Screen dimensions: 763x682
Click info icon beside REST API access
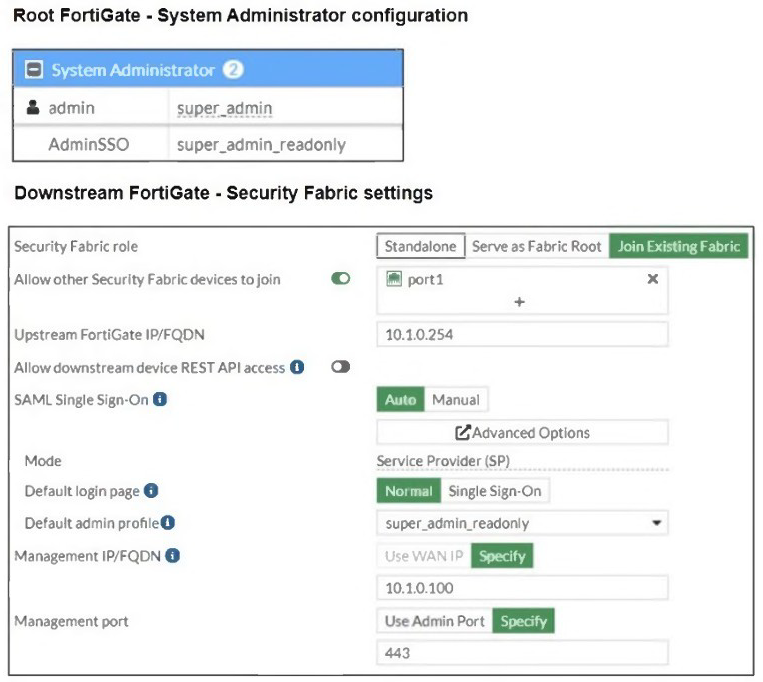[297, 368]
